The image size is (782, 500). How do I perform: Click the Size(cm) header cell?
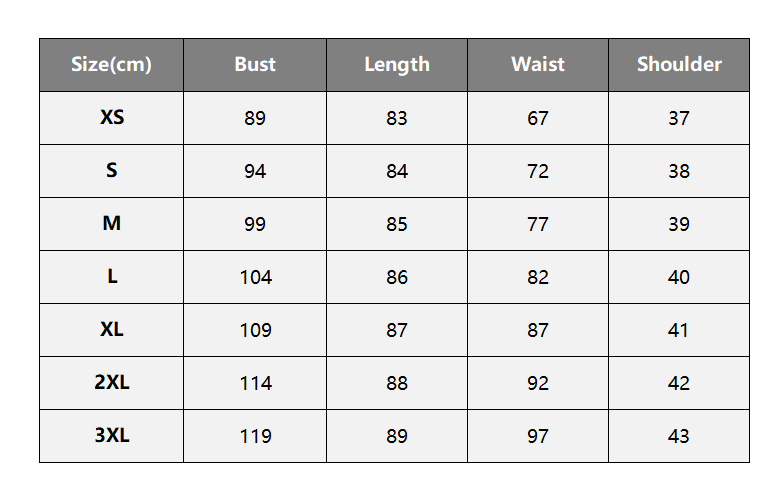point(111,65)
